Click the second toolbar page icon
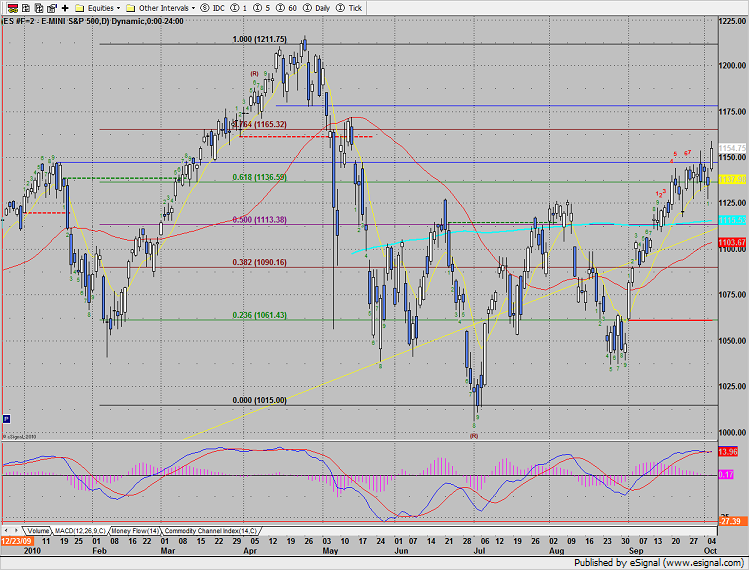The width and height of the screenshot is (749, 570). click(x=26, y=8)
